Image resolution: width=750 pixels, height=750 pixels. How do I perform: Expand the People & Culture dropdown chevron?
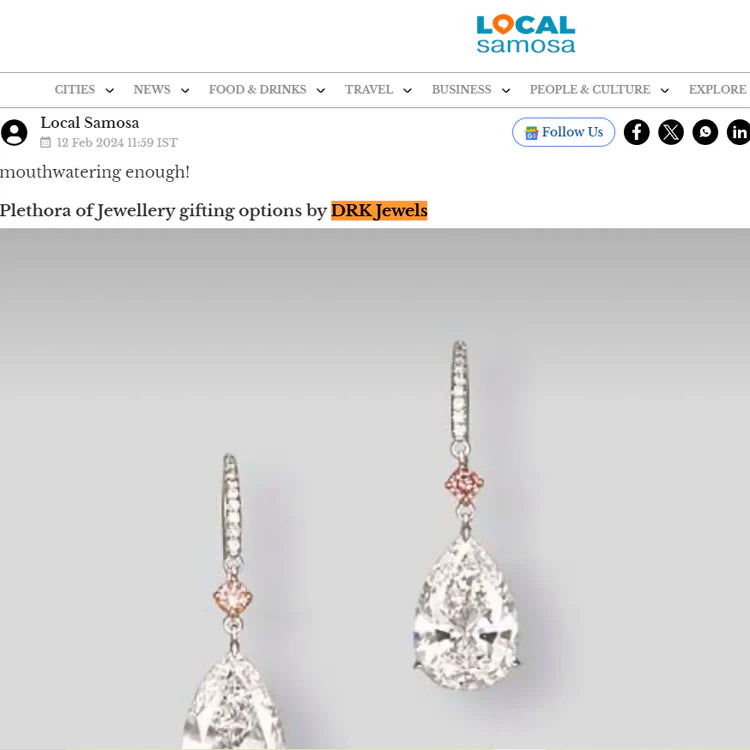tap(664, 90)
